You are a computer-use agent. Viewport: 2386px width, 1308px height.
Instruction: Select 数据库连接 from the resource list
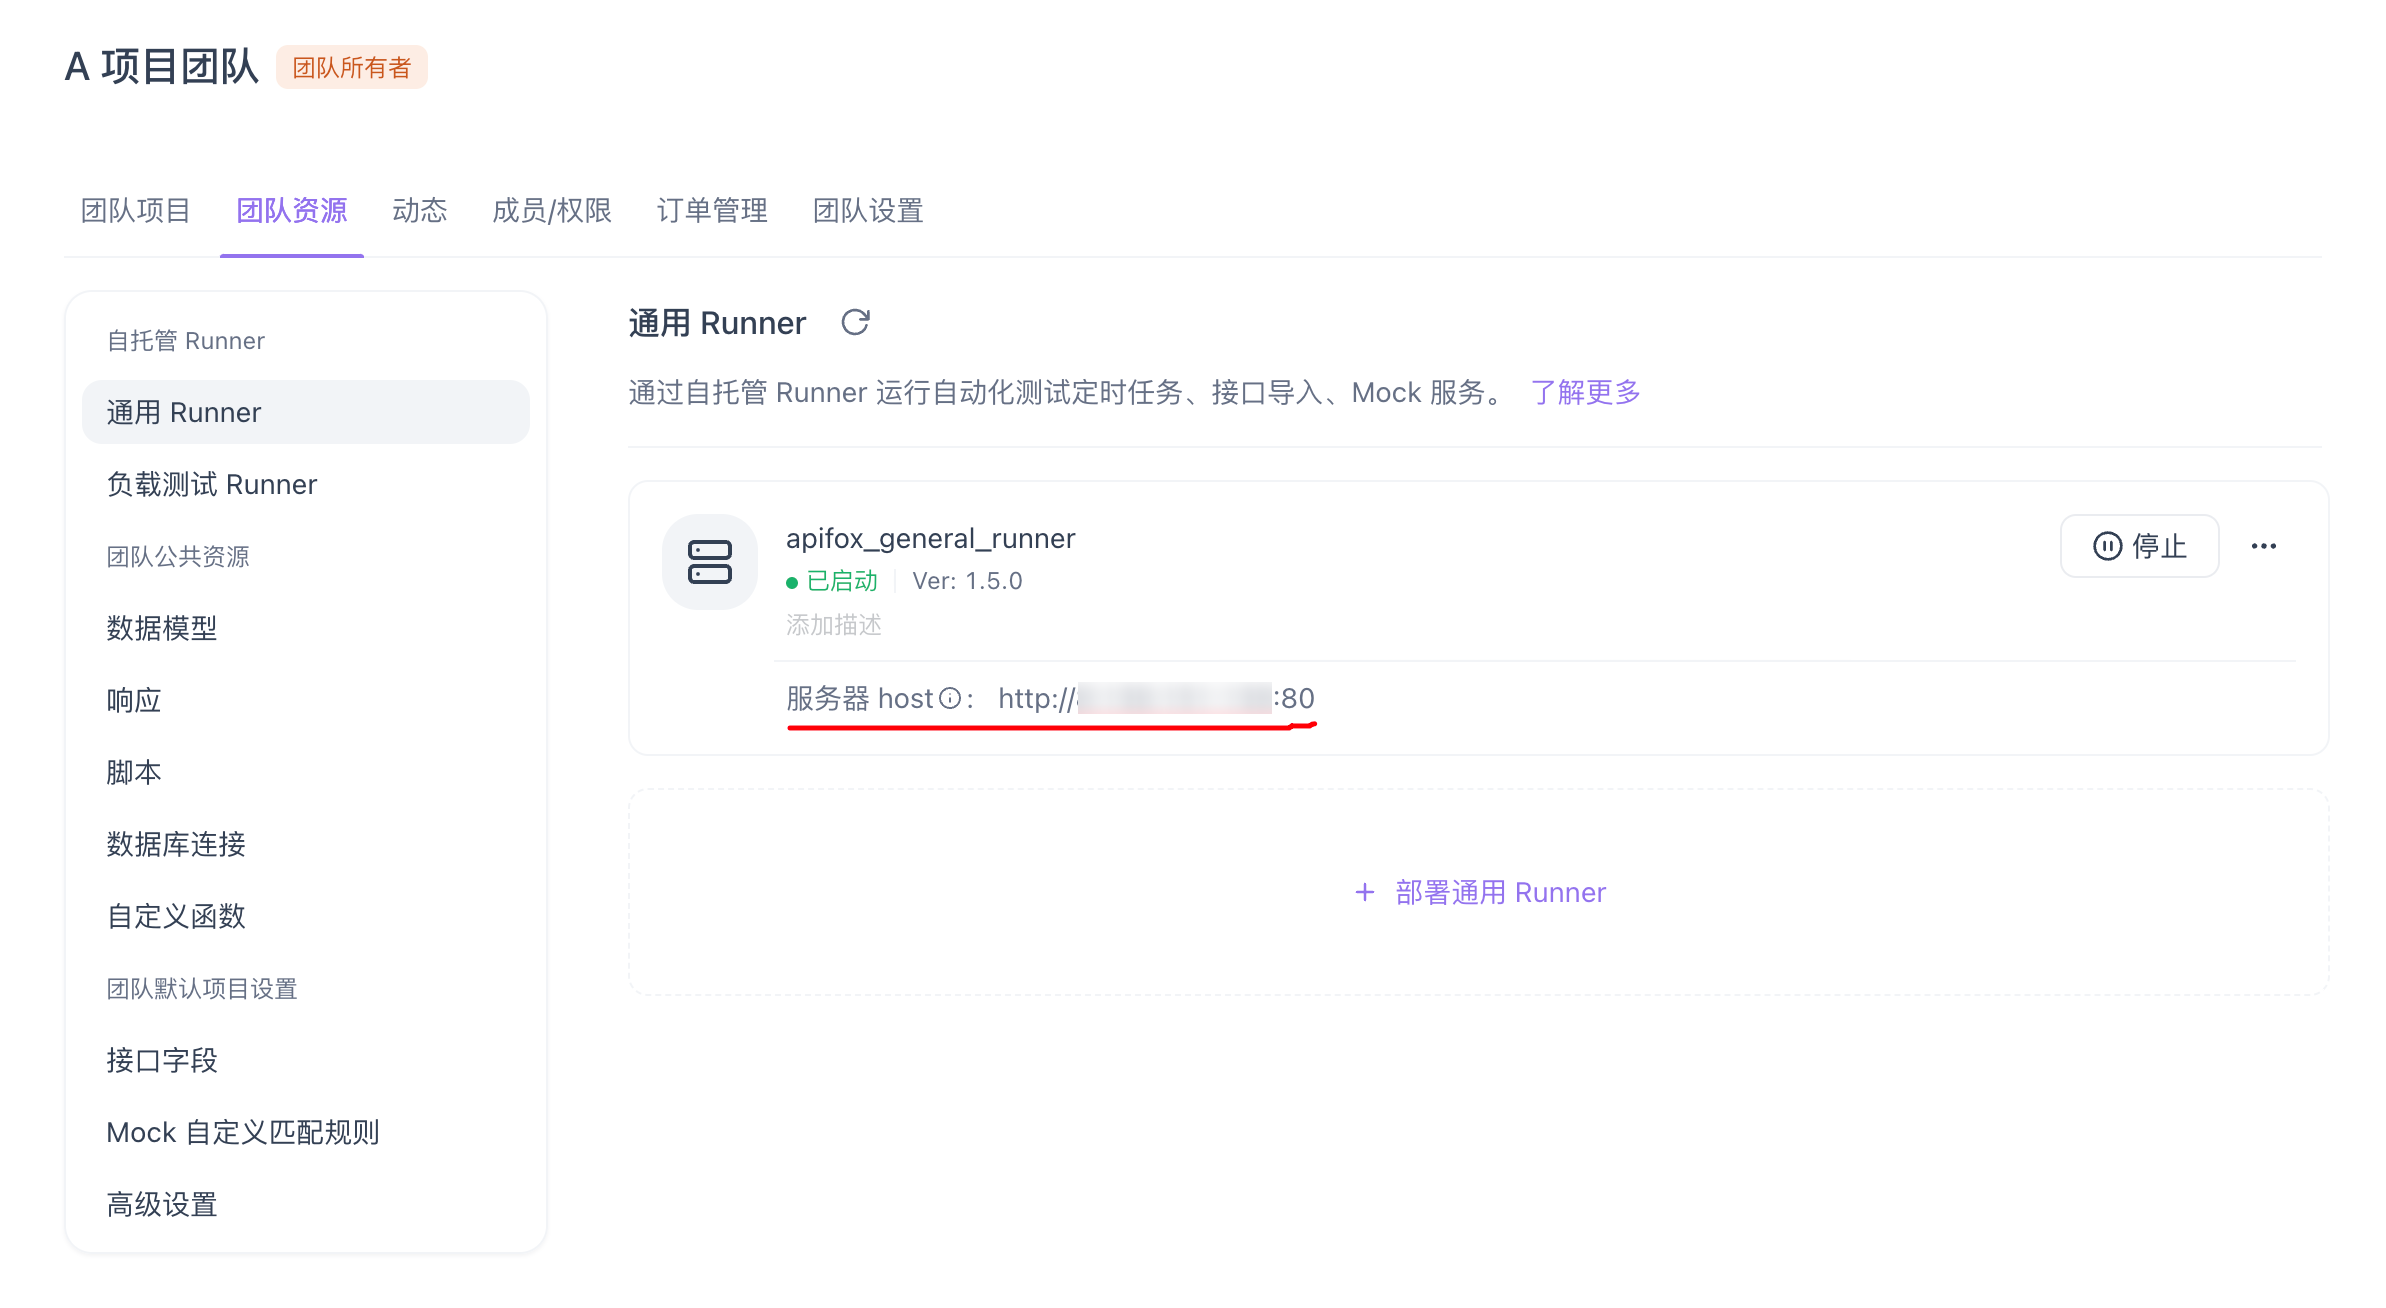click(178, 844)
